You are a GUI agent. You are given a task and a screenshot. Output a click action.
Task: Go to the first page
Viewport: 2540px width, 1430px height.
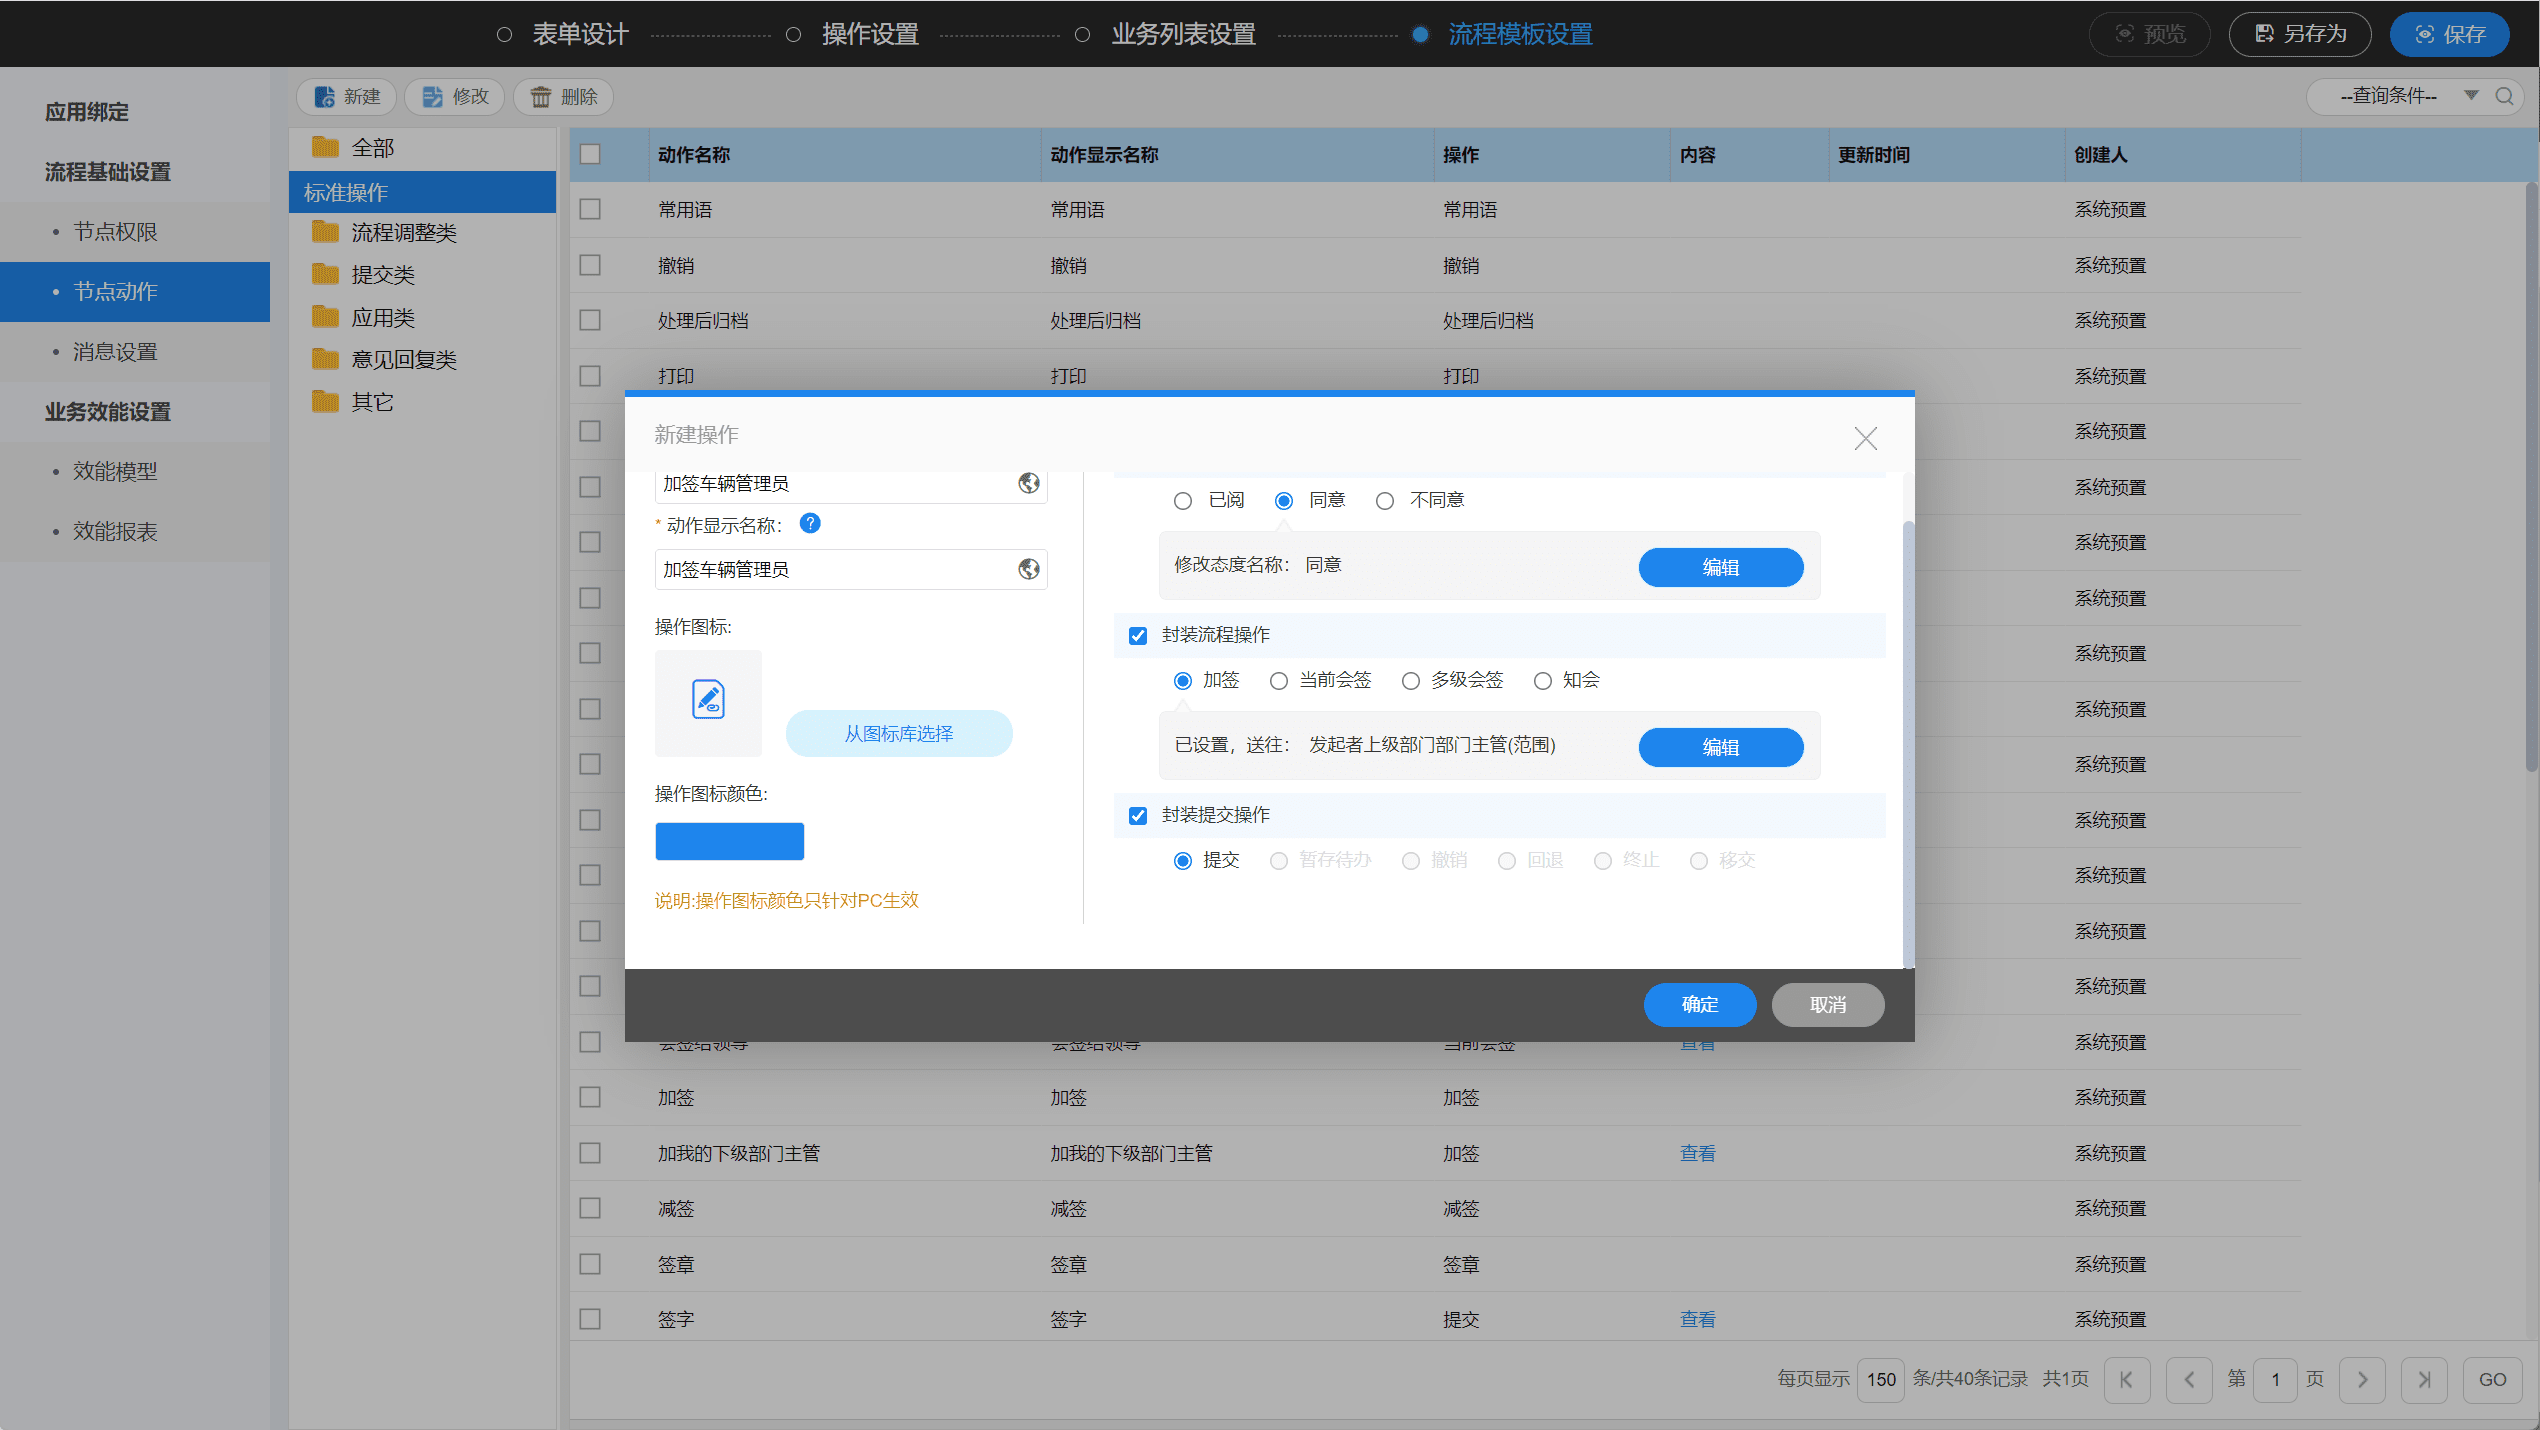coord(2127,1379)
